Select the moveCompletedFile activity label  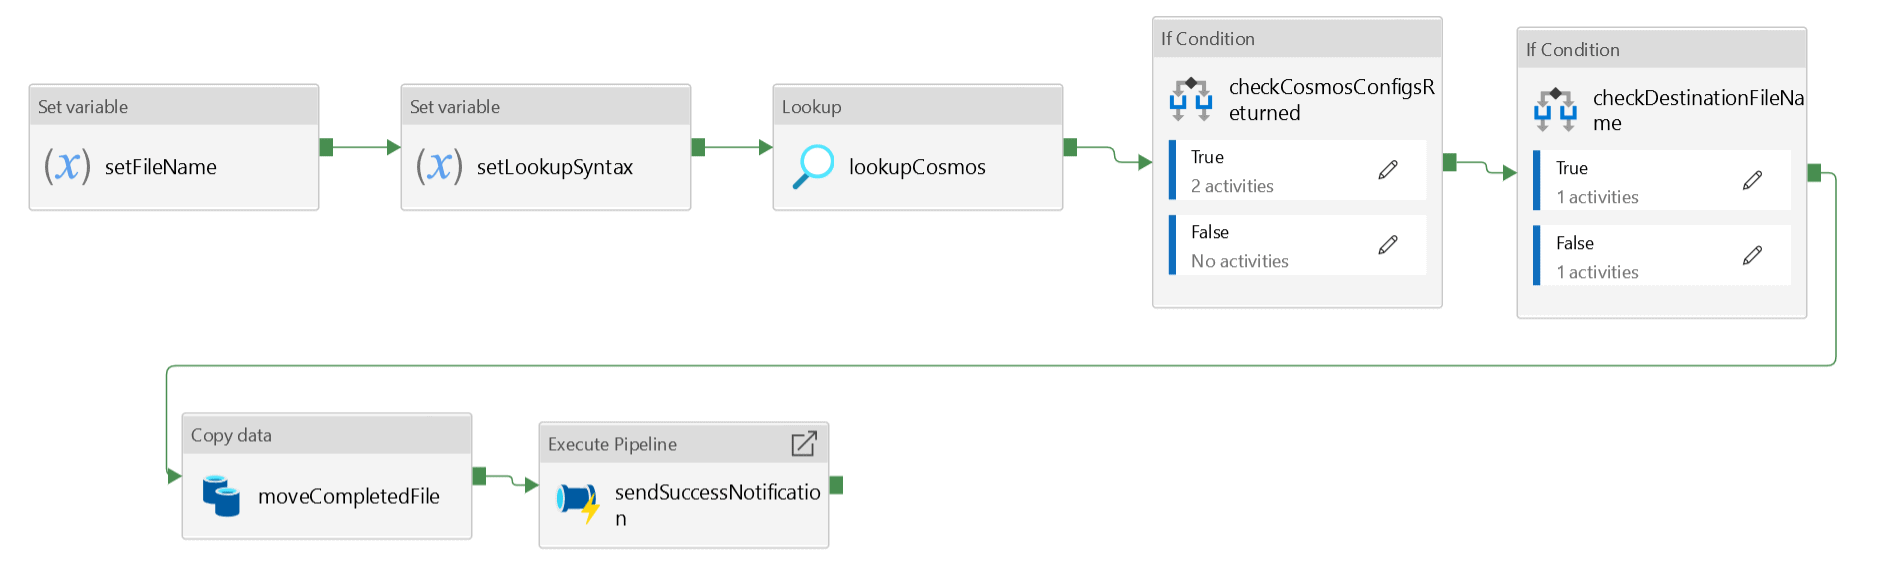point(348,496)
